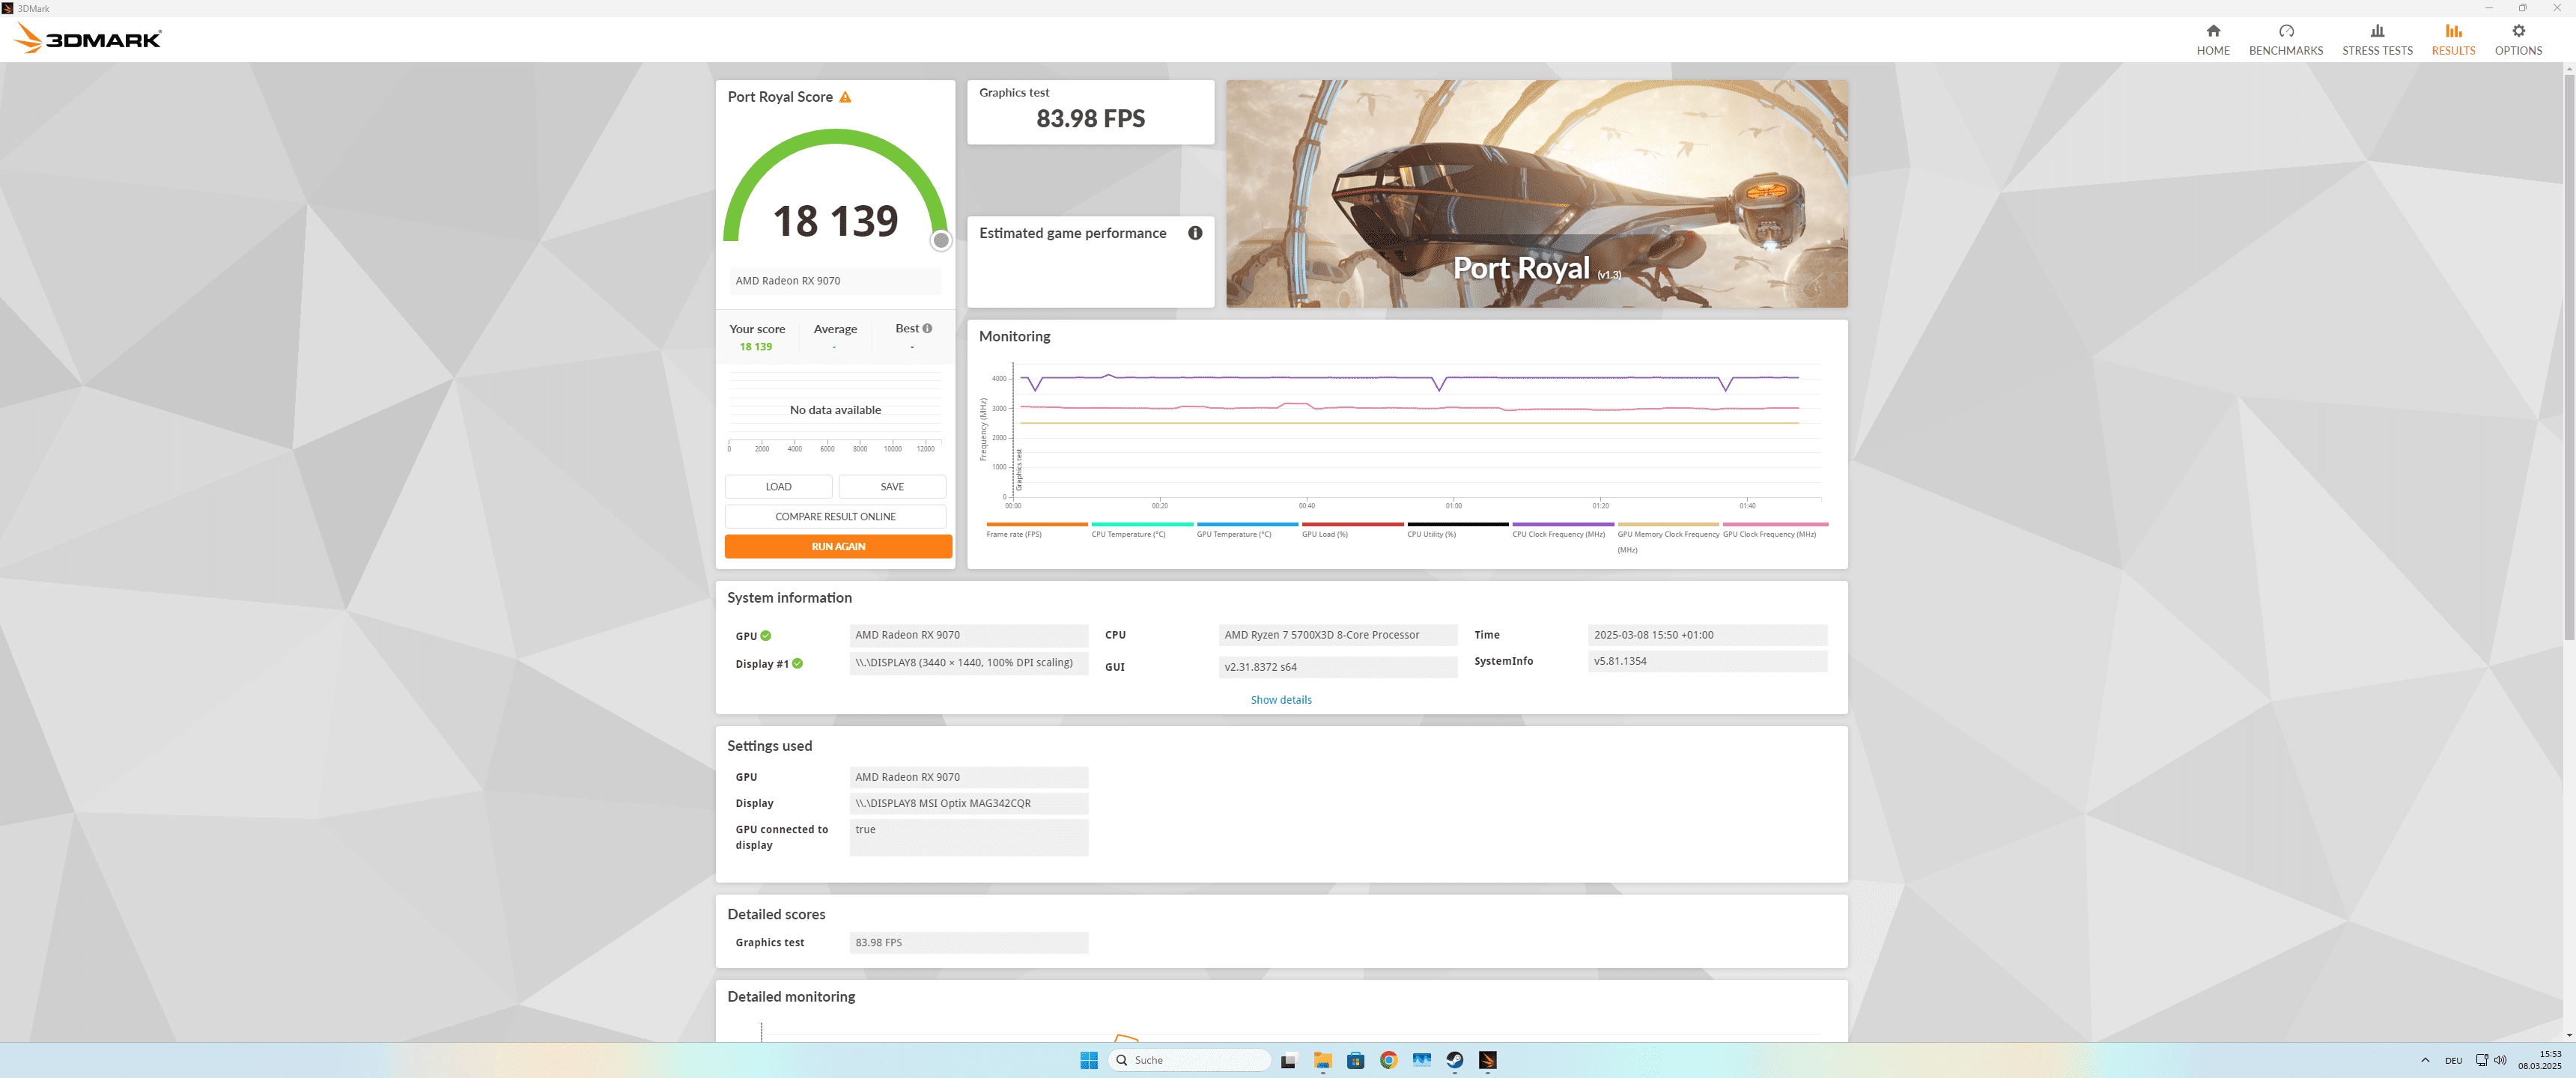Open the Benchmarks tab
Screen dimensions: 2576x1078
click(2285, 39)
